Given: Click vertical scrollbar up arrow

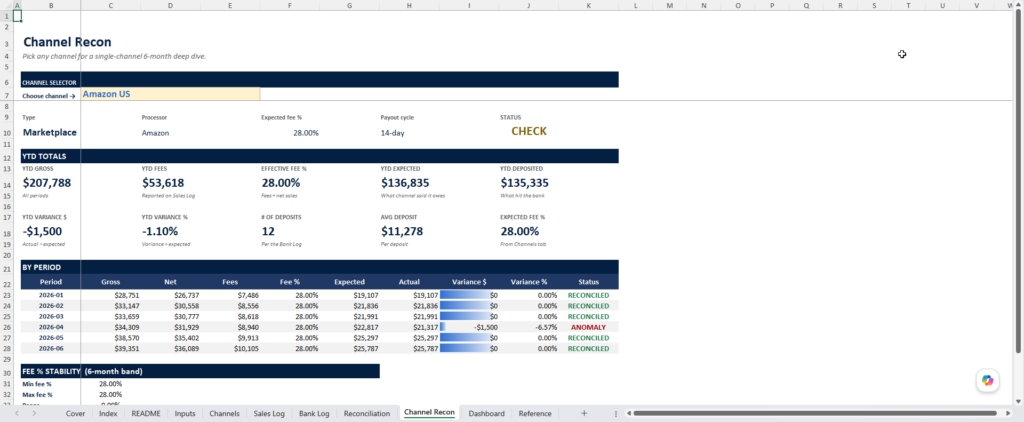Looking at the screenshot, I should click(1019, 6).
